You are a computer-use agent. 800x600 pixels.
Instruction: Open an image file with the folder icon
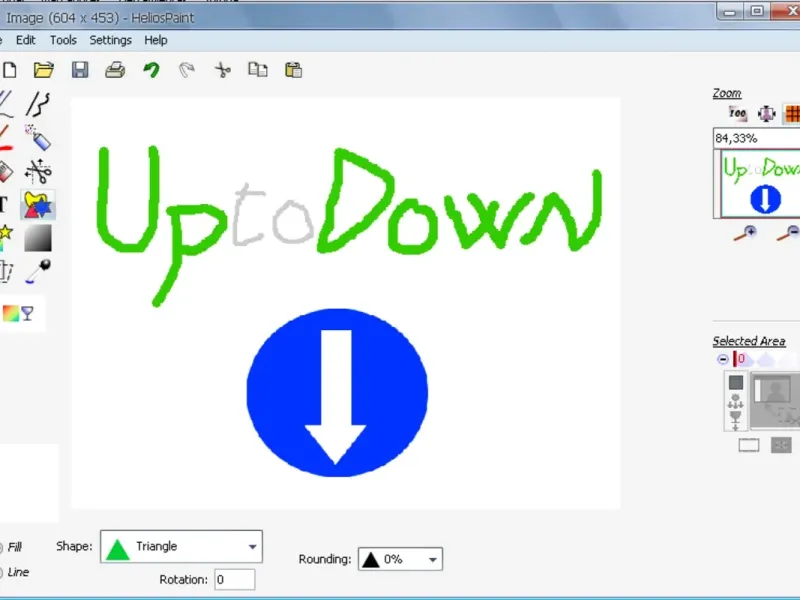[44, 70]
